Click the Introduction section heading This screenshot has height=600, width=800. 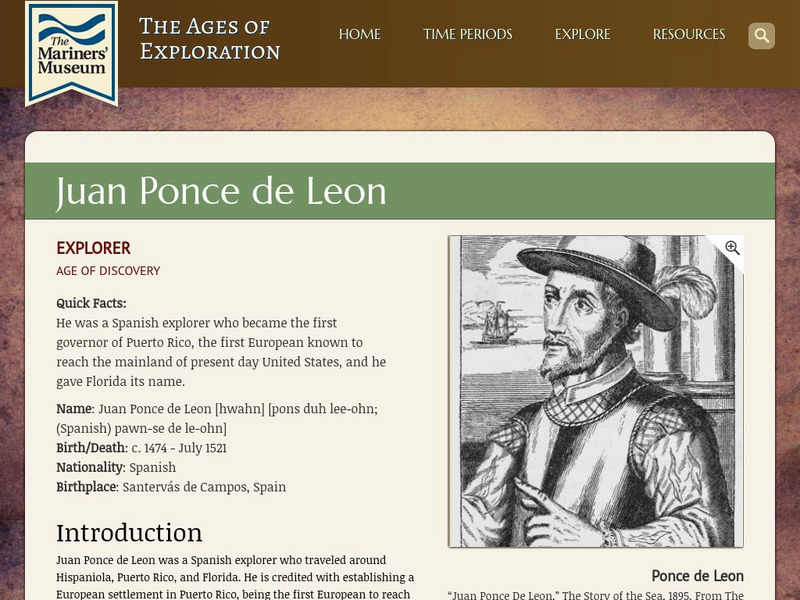pyautogui.click(x=129, y=531)
